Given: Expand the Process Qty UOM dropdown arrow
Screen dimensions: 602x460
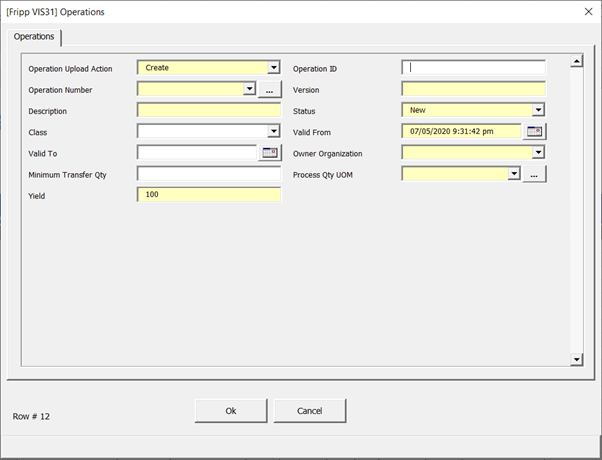Looking at the screenshot, I should pos(514,173).
